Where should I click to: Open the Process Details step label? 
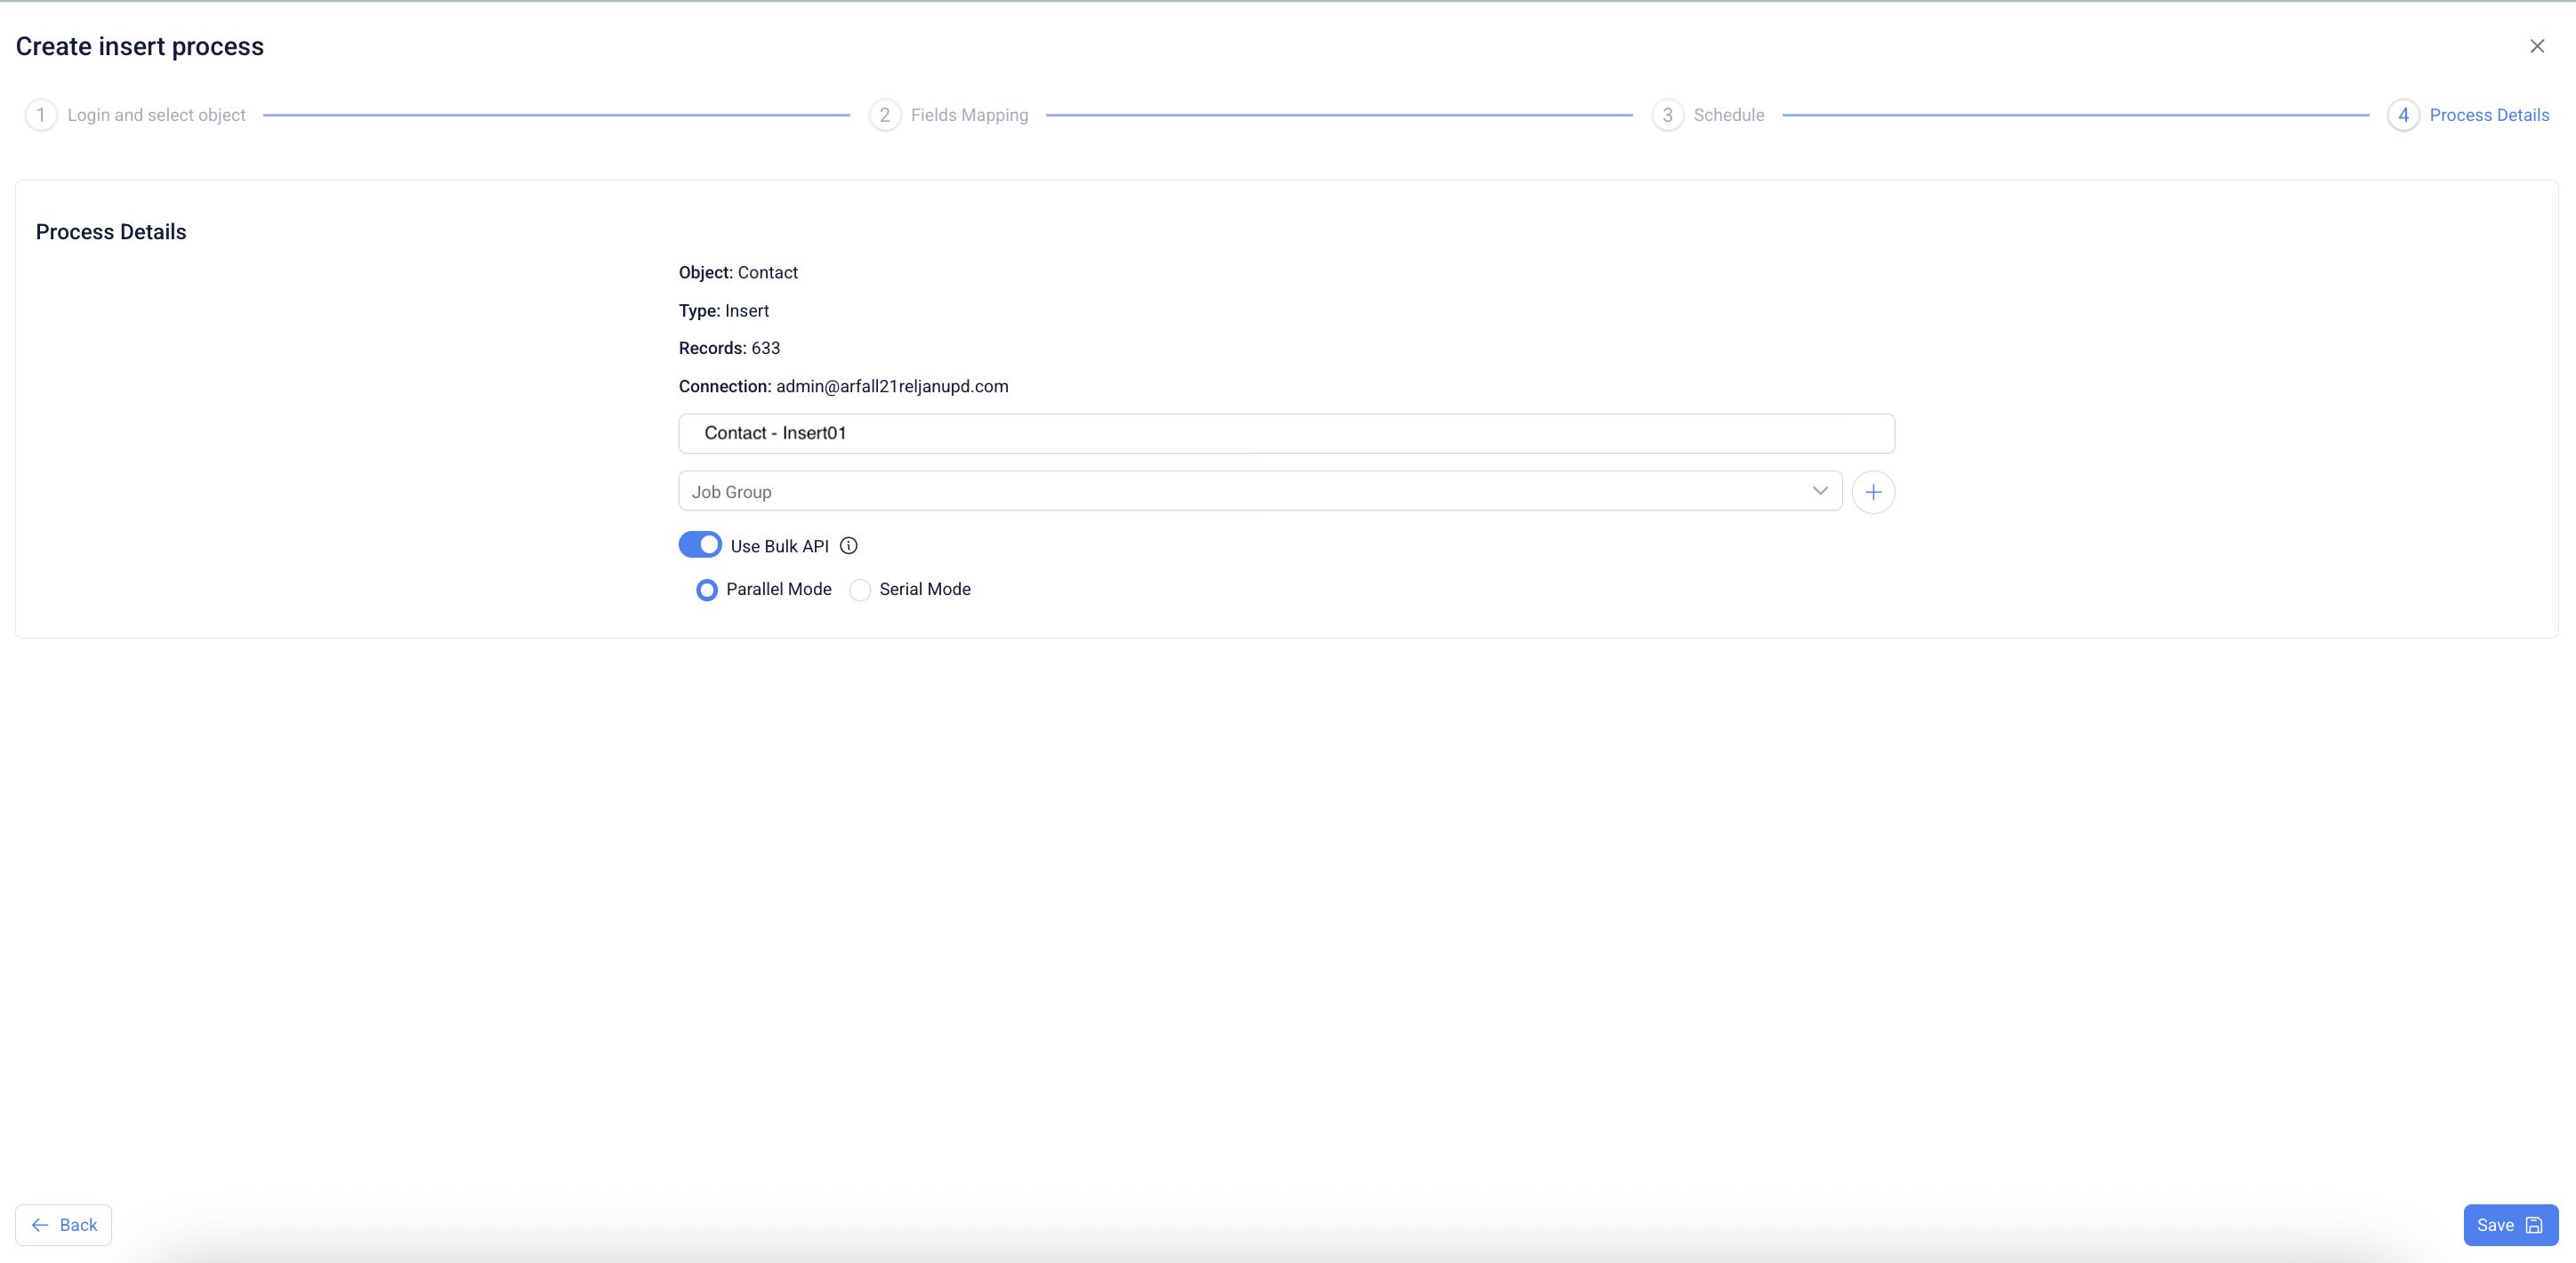2488,115
